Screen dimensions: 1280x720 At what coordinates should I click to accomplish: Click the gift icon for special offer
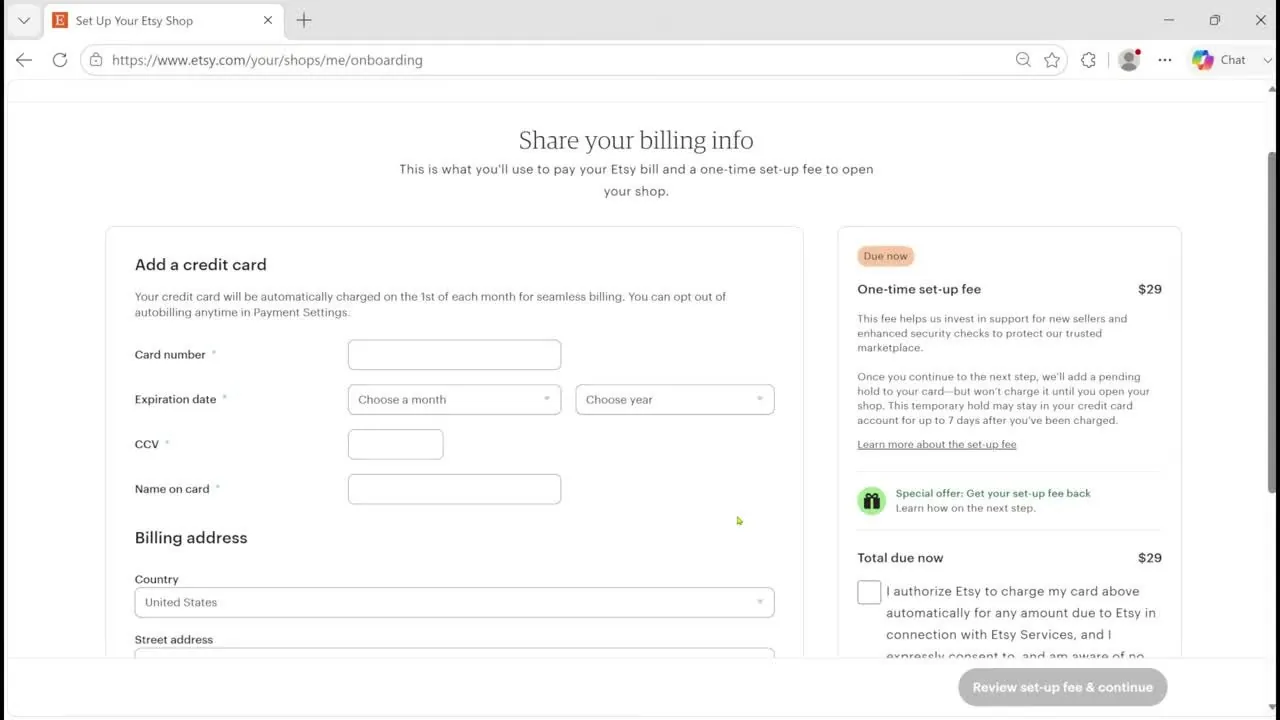(x=871, y=501)
